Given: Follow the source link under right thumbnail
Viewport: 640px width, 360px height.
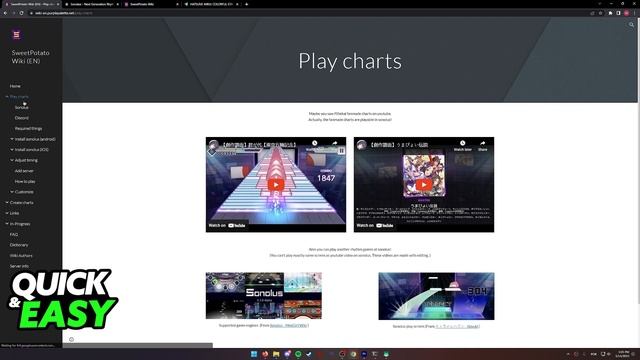Looking at the screenshot, I should coord(457,326).
